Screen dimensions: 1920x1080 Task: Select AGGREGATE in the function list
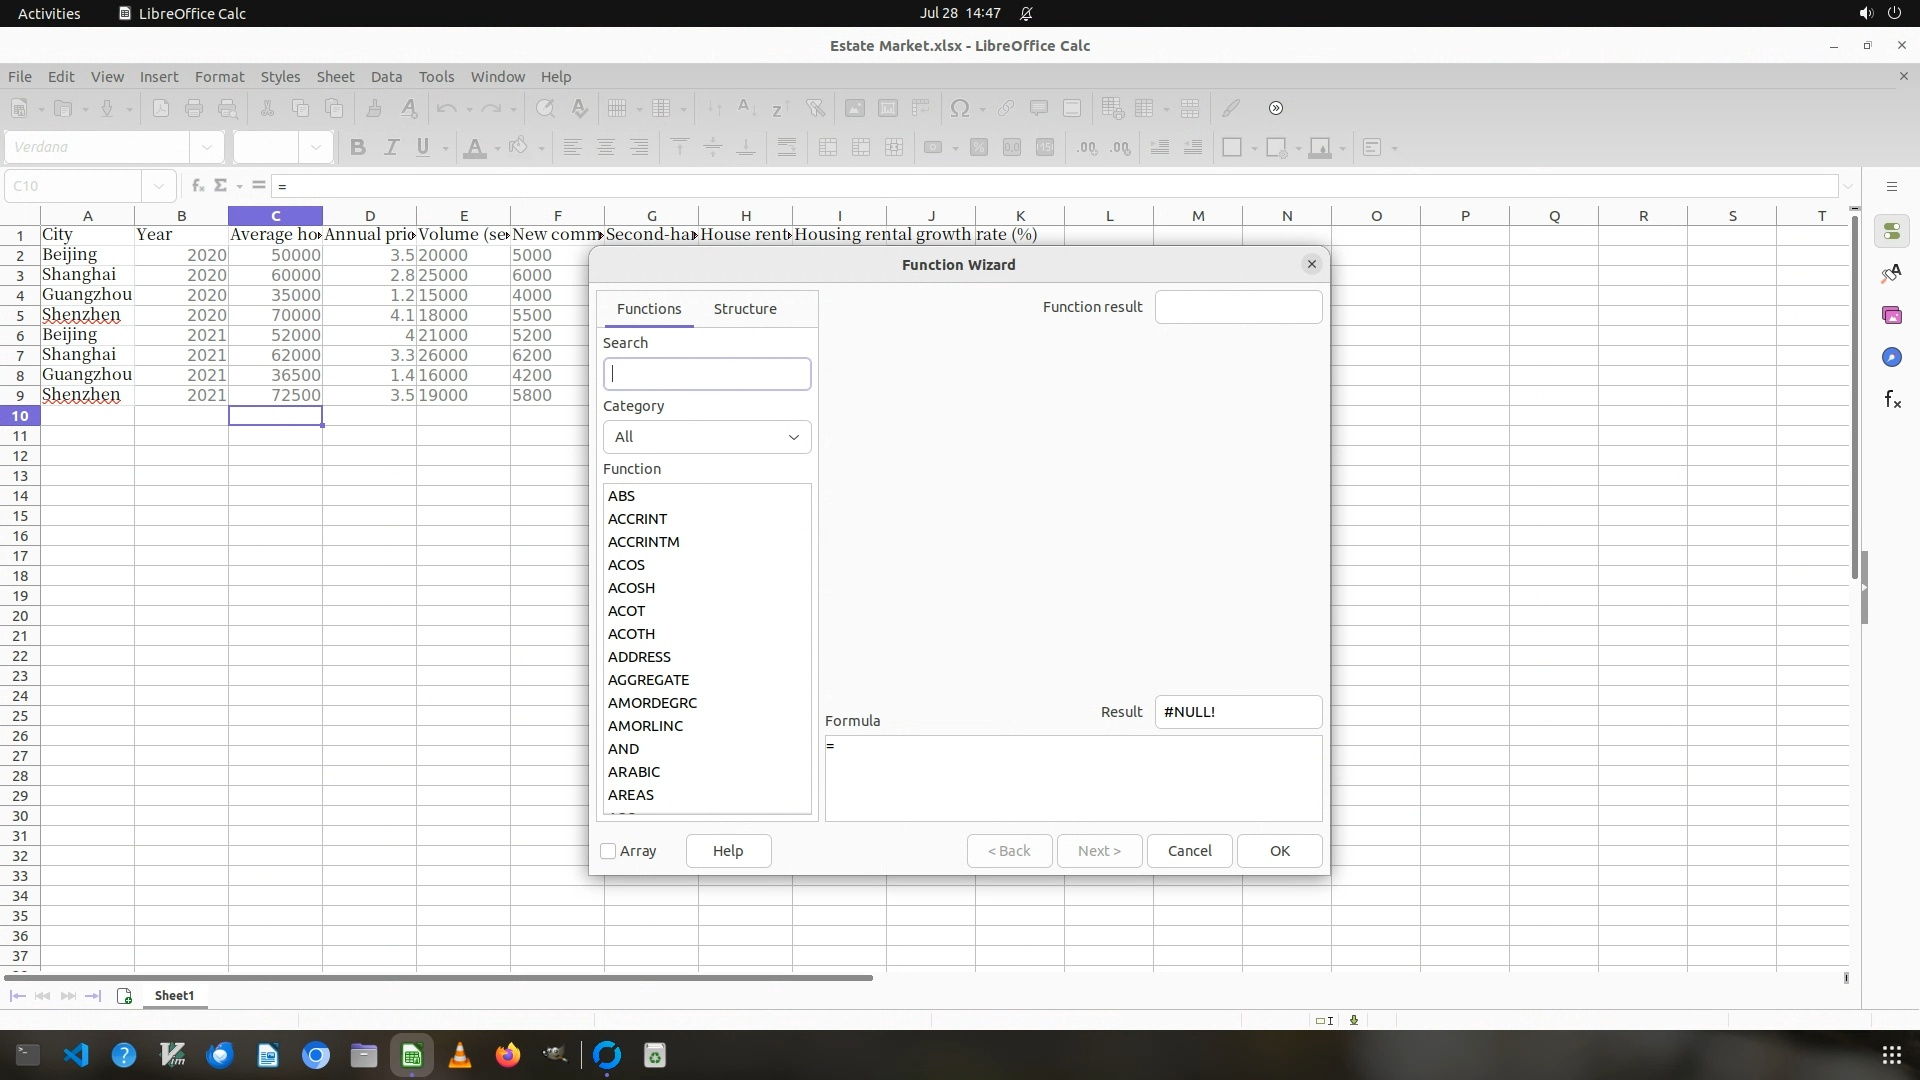pyautogui.click(x=648, y=680)
